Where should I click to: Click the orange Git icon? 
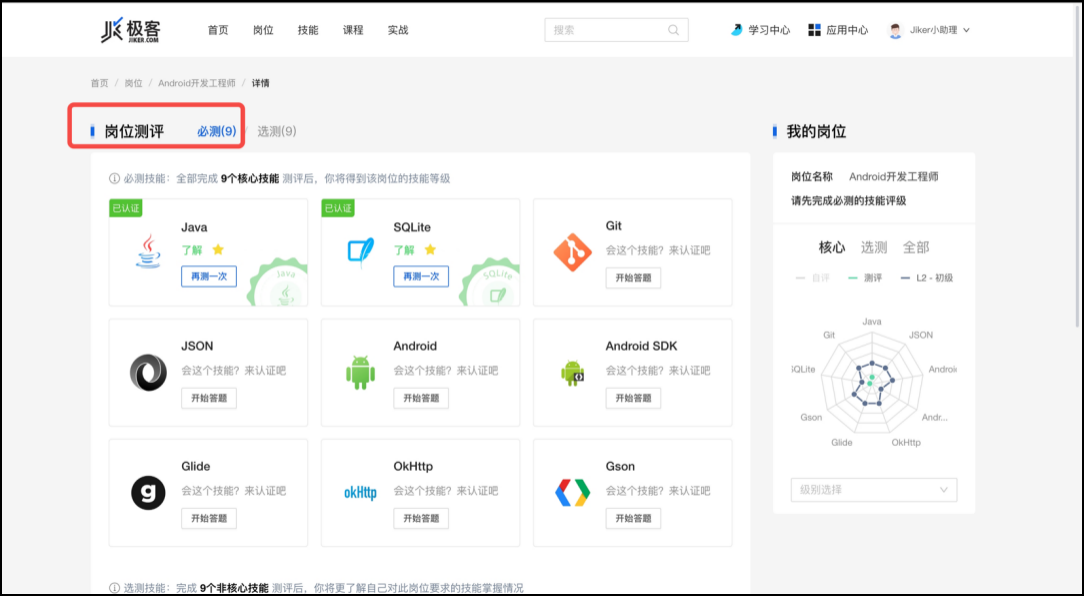point(572,252)
